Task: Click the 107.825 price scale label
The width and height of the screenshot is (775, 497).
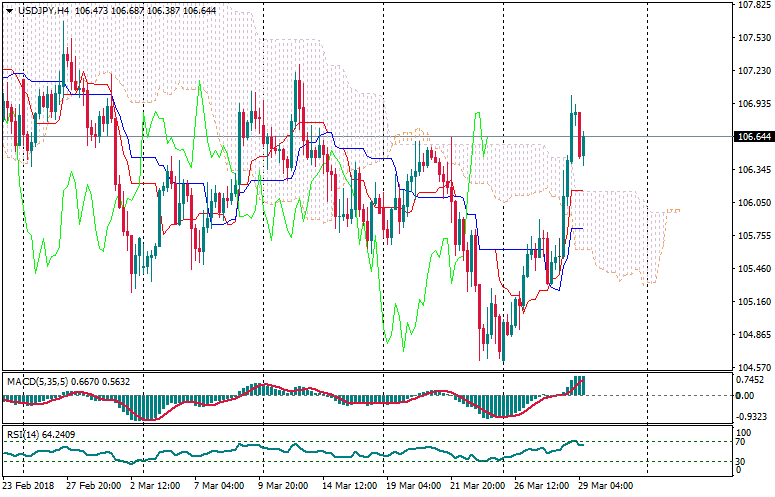Action: click(x=751, y=5)
